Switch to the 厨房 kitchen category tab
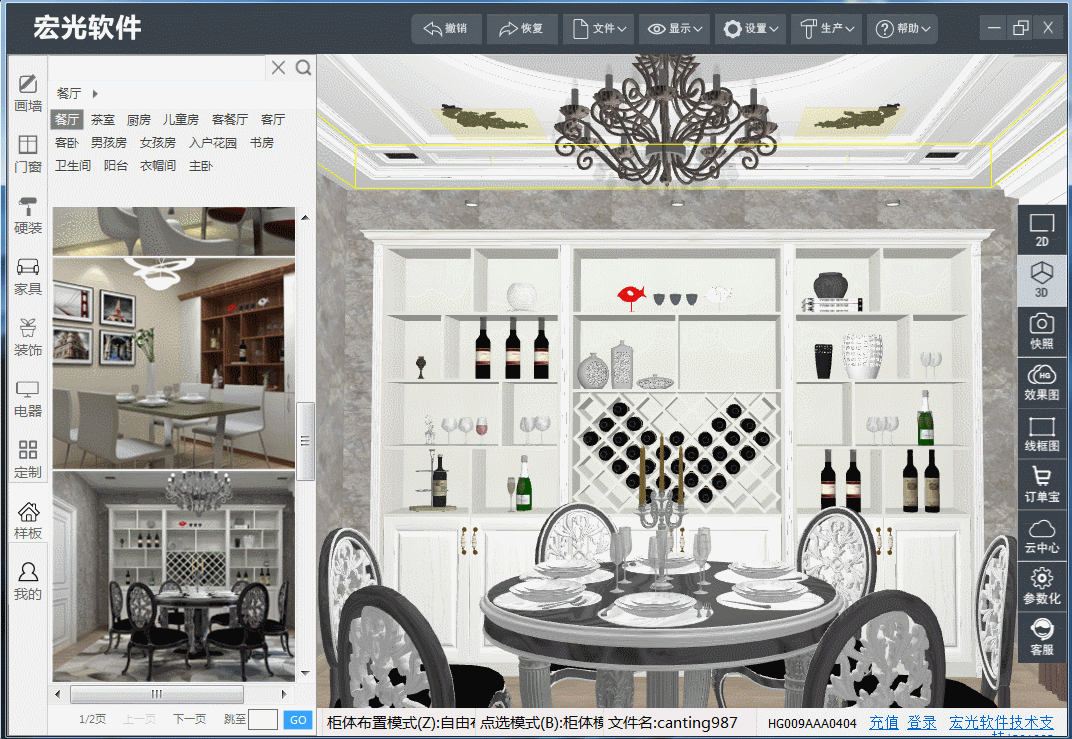Screen dimensions: 1072x739 click(x=139, y=119)
